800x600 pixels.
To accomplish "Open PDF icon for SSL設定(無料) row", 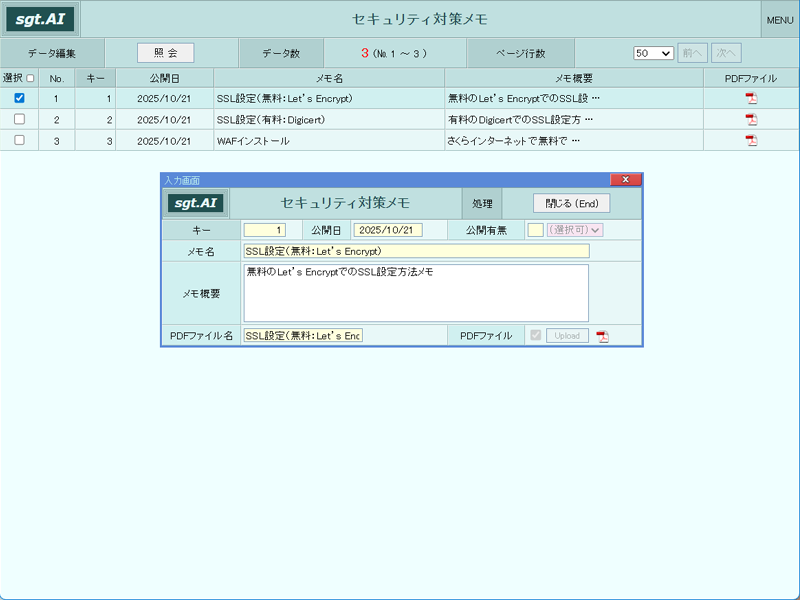I will pyautogui.click(x=751, y=98).
